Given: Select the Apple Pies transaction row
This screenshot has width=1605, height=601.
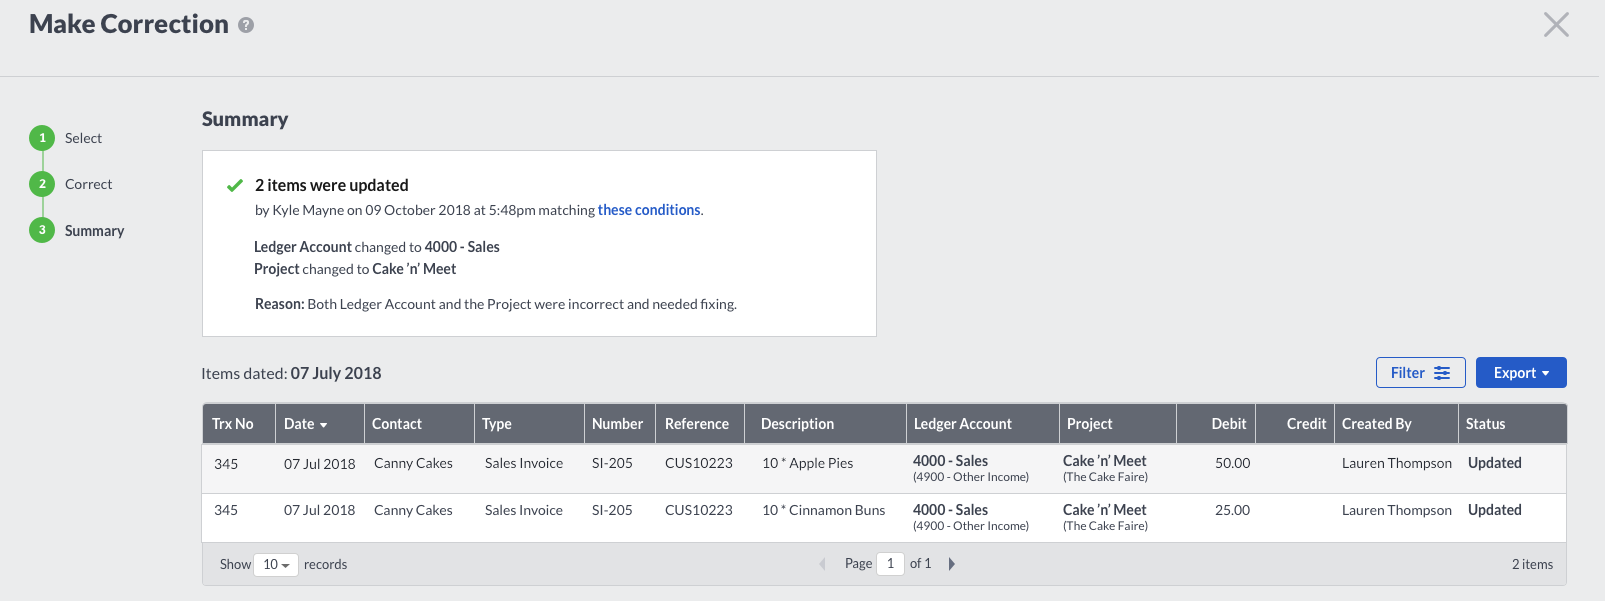Looking at the screenshot, I should (806, 464).
